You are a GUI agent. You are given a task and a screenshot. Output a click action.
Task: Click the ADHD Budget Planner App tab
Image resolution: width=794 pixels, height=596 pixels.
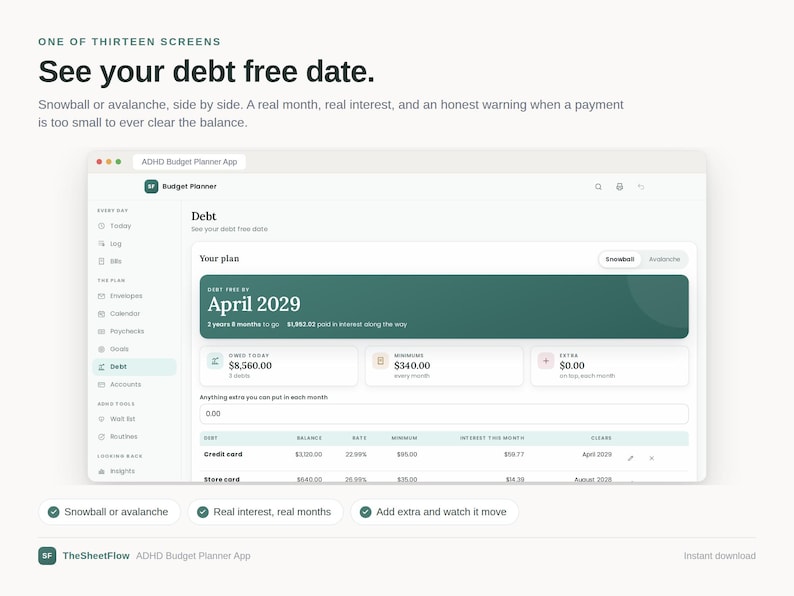[189, 162]
